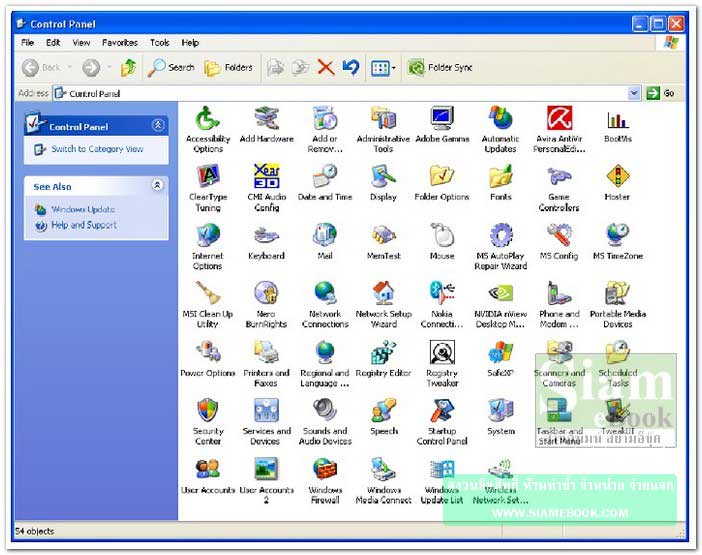The height and width of the screenshot is (555, 702).
Task: Open Regional and Language options icon
Action: click(x=325, y=352)
